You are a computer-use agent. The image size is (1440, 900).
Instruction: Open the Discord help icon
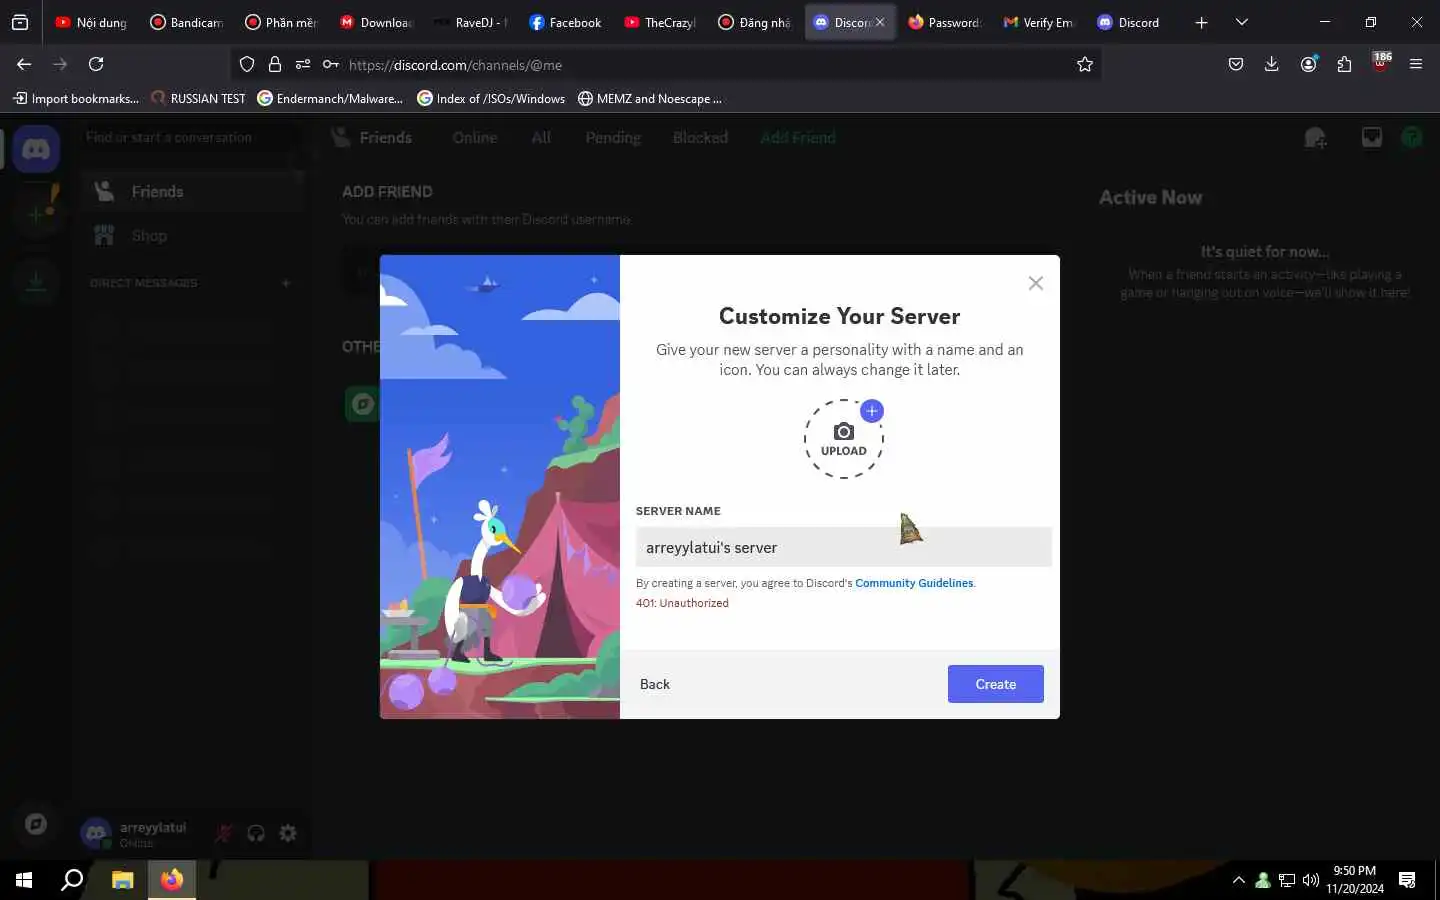(x=1412, y=138)
